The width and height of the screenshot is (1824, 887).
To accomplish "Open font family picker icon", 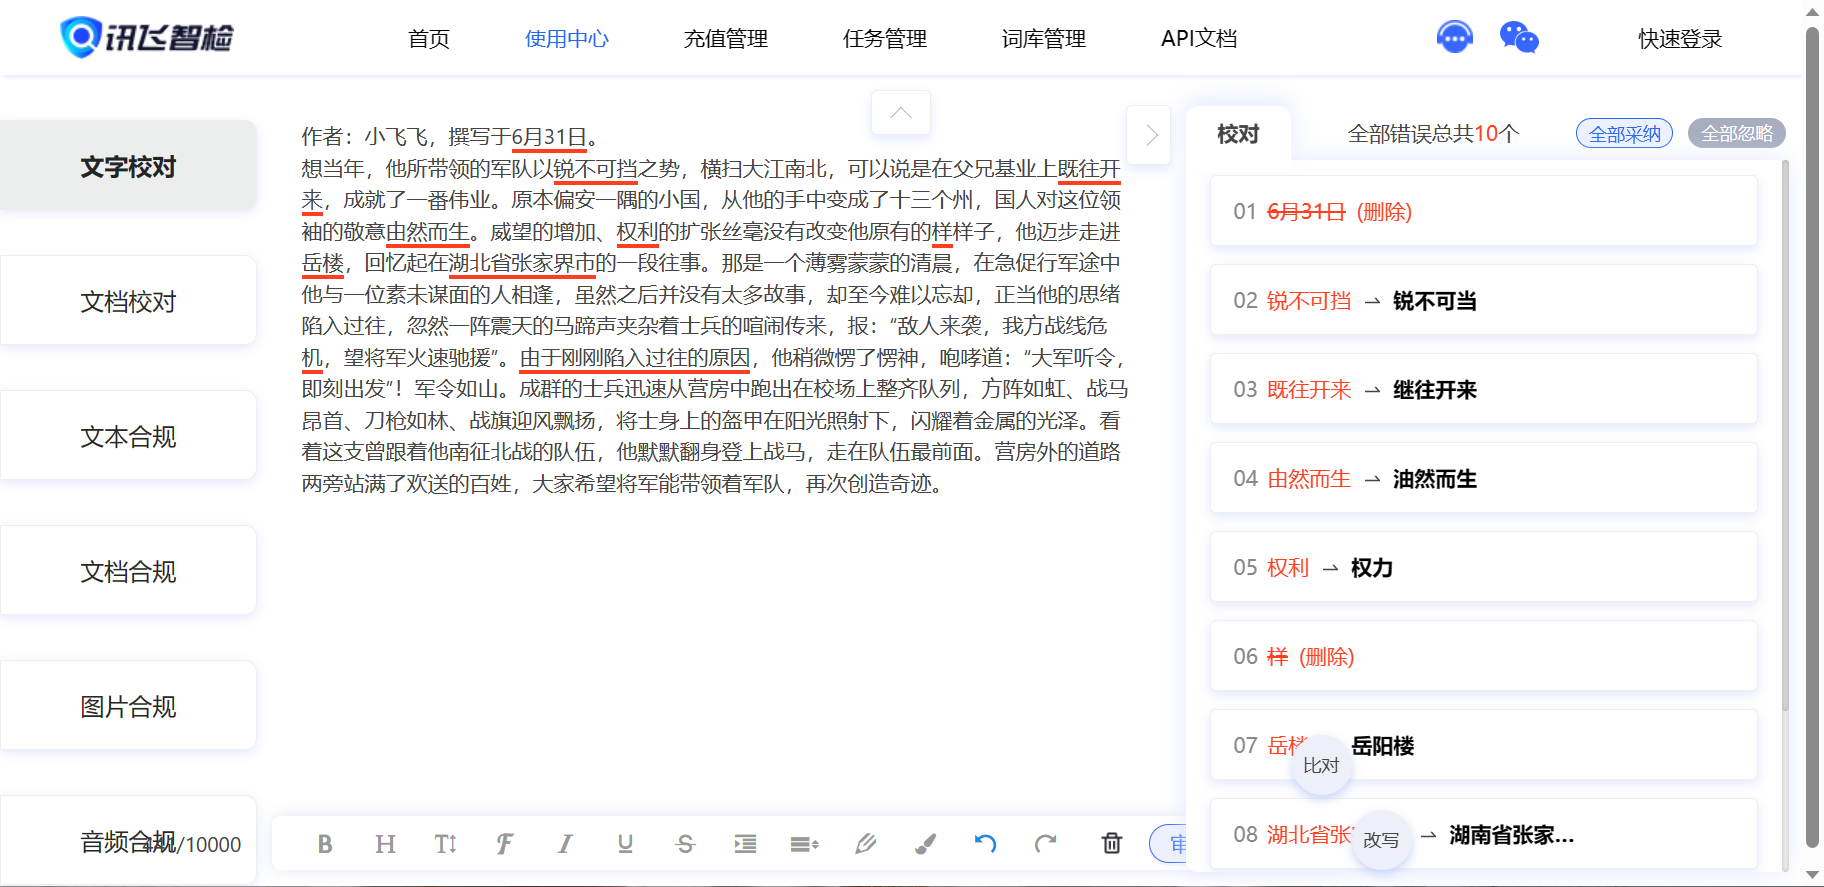I will pyautogui.click(x=505, y=844).
